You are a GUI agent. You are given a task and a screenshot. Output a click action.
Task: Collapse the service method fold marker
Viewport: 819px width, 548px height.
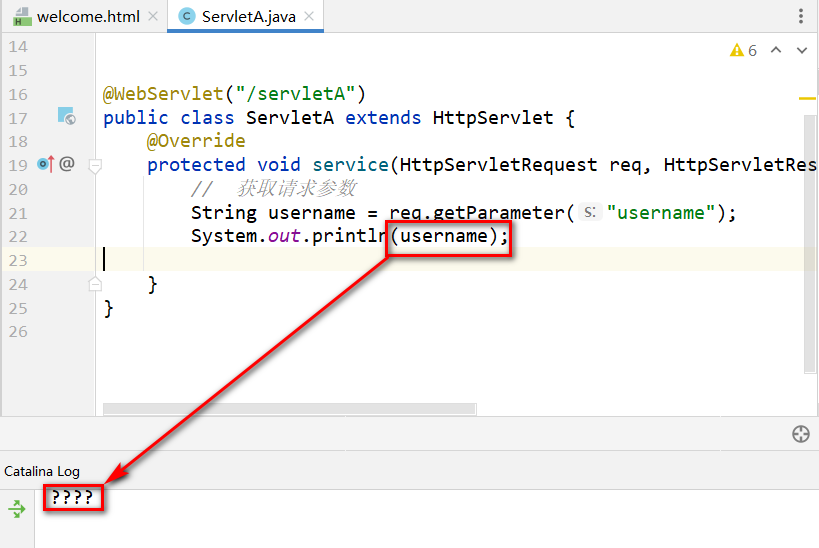tap(95, 165)
